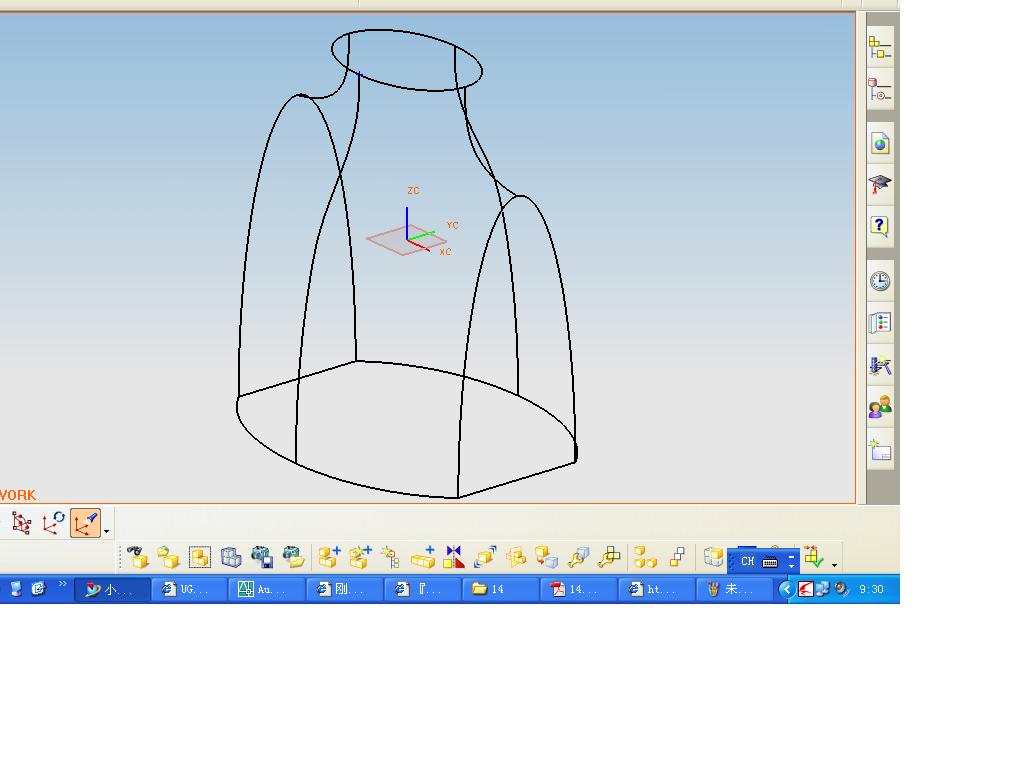Click the Show Product Outline icon
1024x768 pixels.
[x=231, y=557]
